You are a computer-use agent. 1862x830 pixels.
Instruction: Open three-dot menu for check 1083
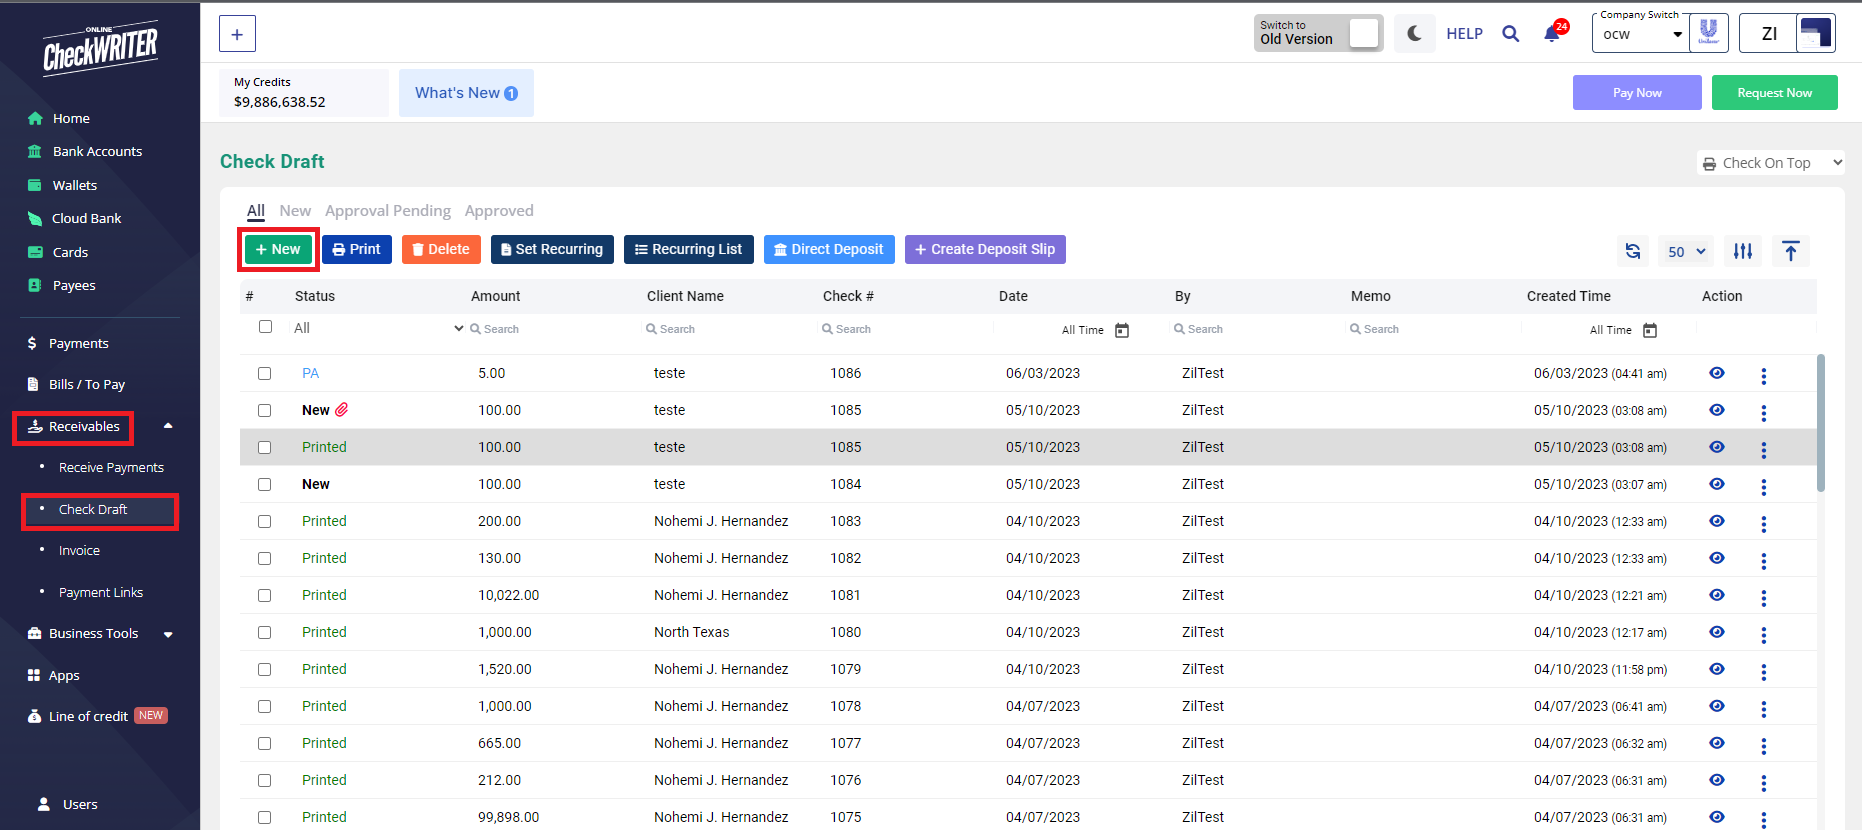pos(1763,524)
